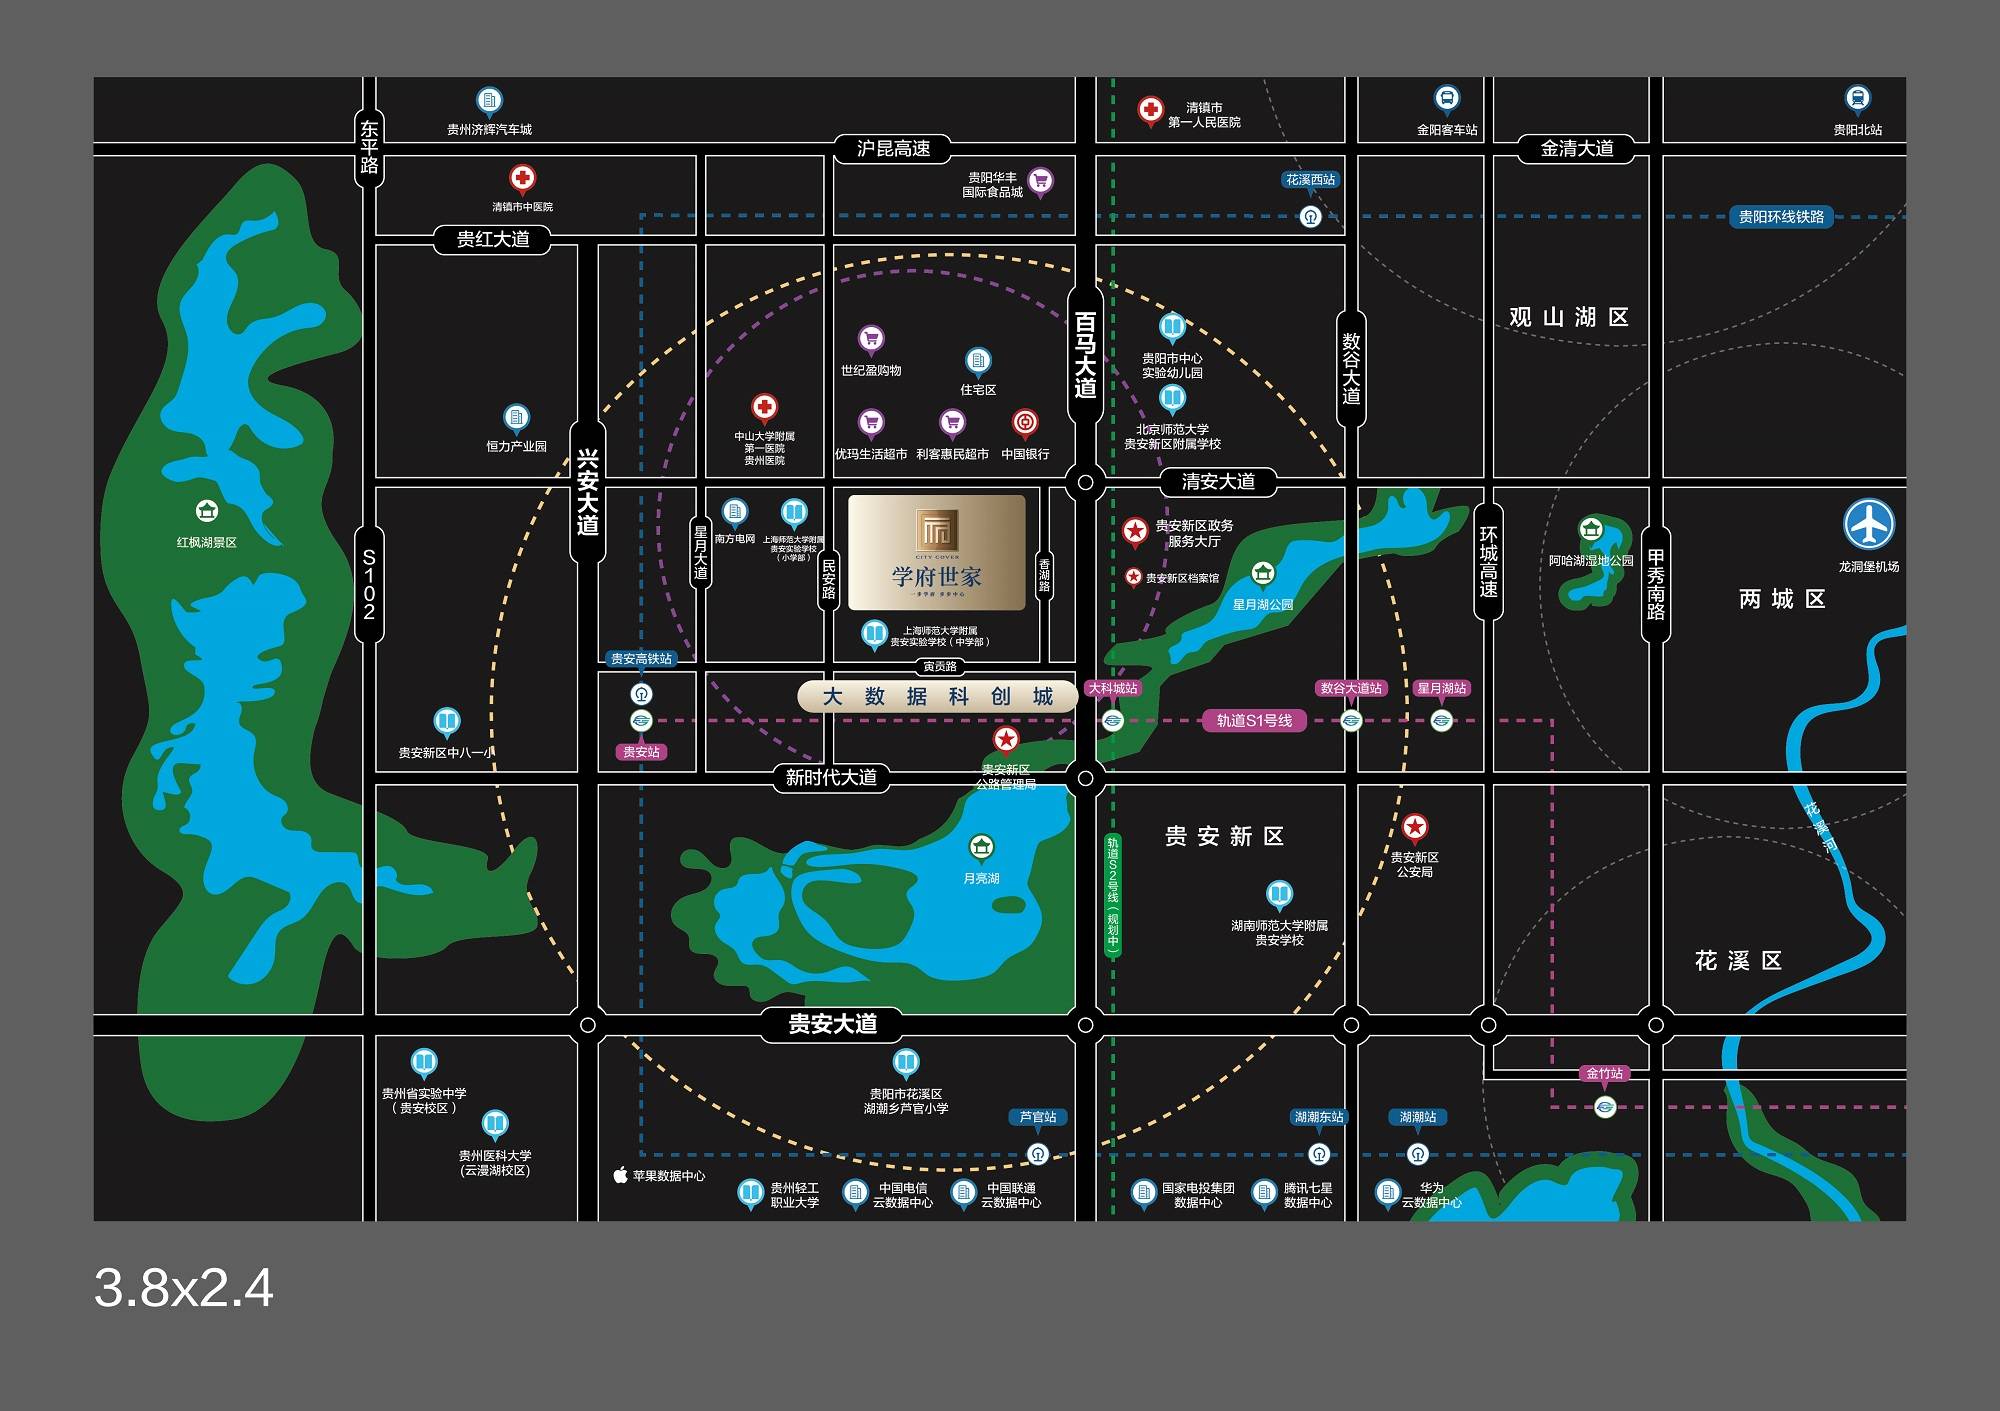Screen dimensions: 2000x1411
Task: Click the metro icon below 大科城站 label
Action: [x=1112, y=720]
